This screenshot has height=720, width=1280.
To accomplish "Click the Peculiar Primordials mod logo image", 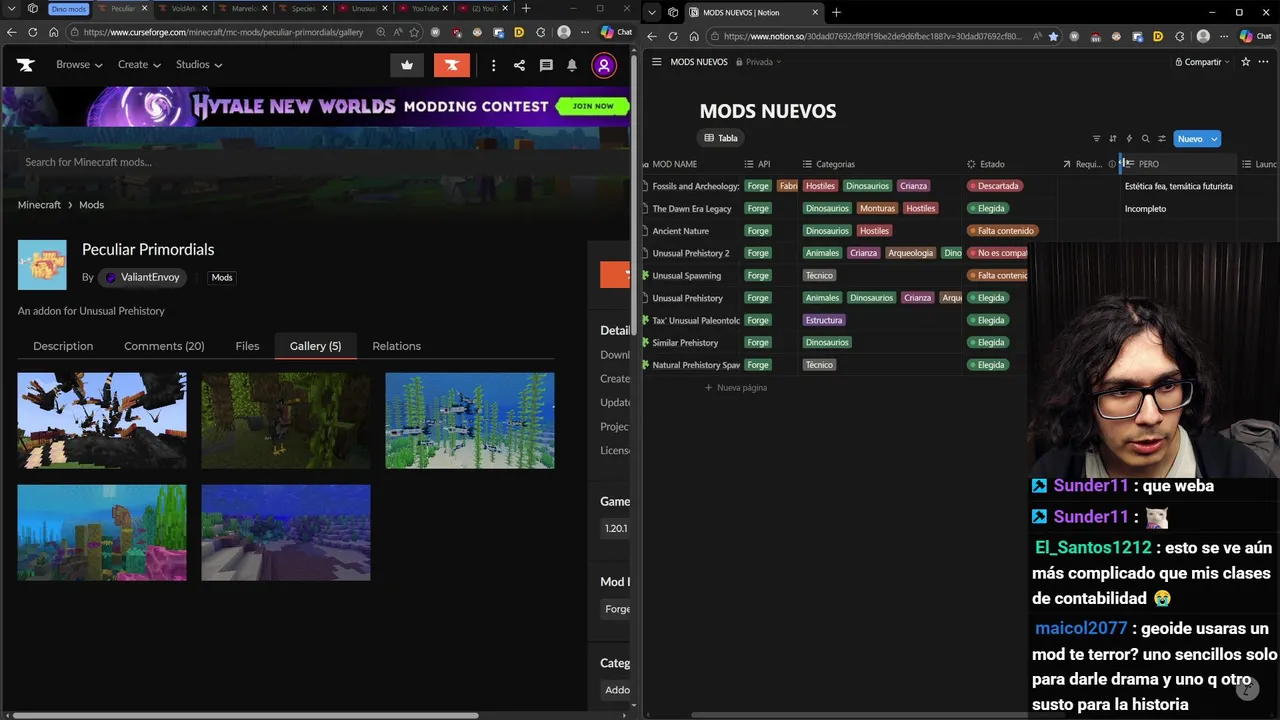I will [42, 265].
